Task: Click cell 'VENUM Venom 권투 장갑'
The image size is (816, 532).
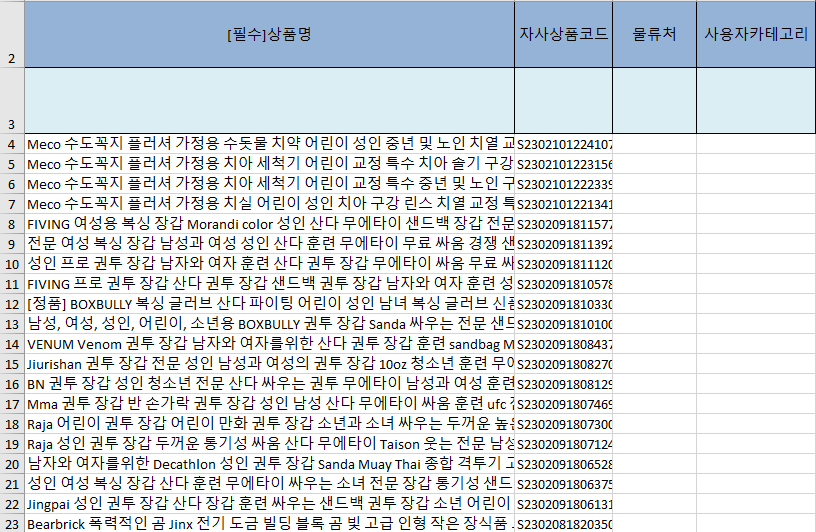Action: (270, 344)
